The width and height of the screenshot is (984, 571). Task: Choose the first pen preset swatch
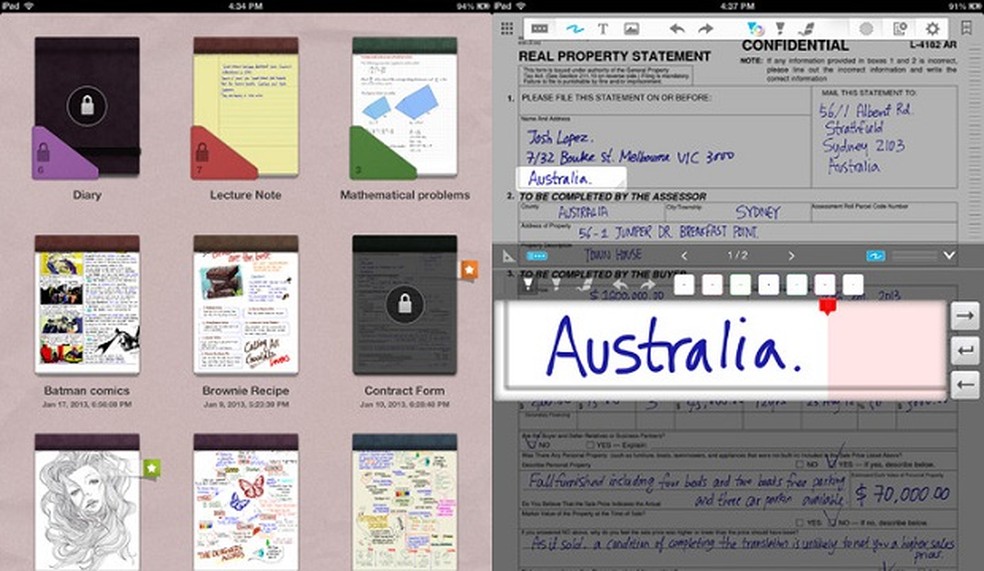[x=684, y=285]
